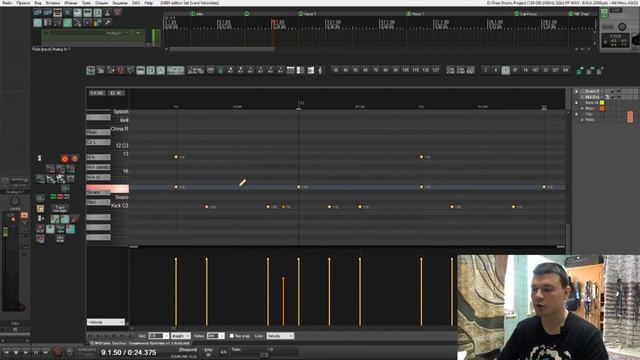The height and width of the screenshot is (360, 640).
Task: Collapse the Vox folder in track list
Action: pyautogui.click(x=577, y=114)
